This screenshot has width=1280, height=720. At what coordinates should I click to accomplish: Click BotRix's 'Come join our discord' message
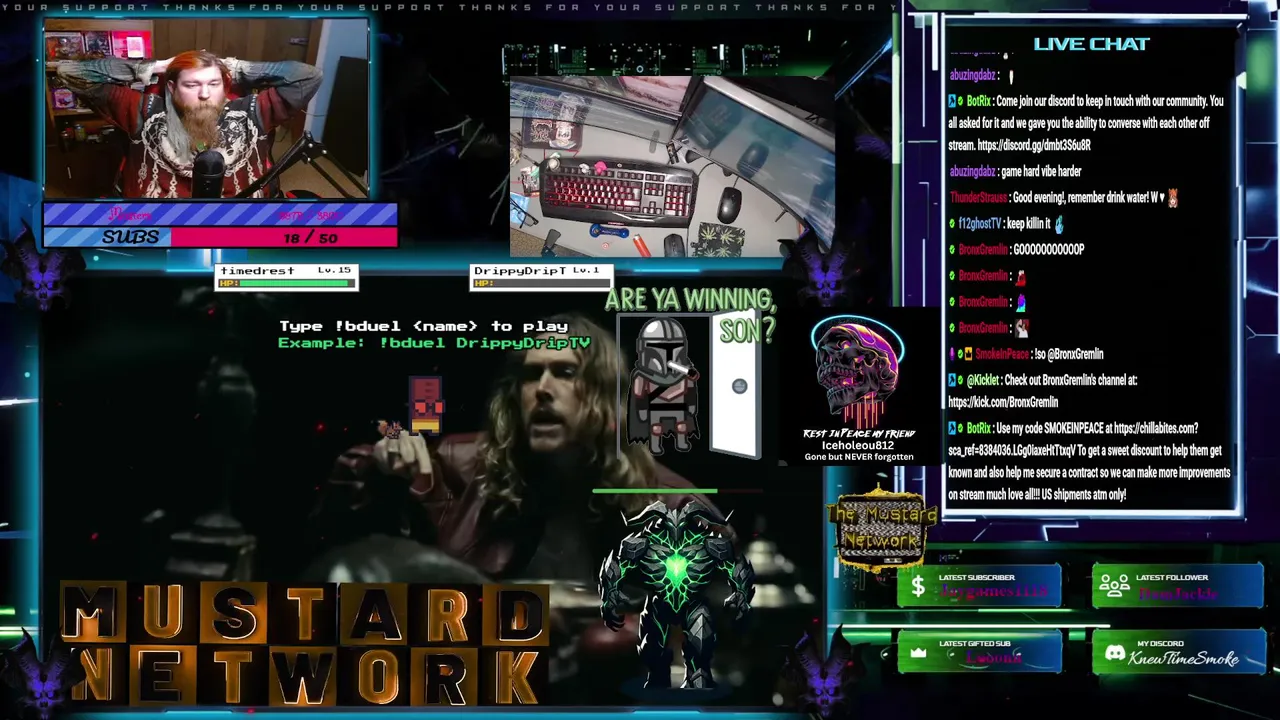(x=1088, y=123)
